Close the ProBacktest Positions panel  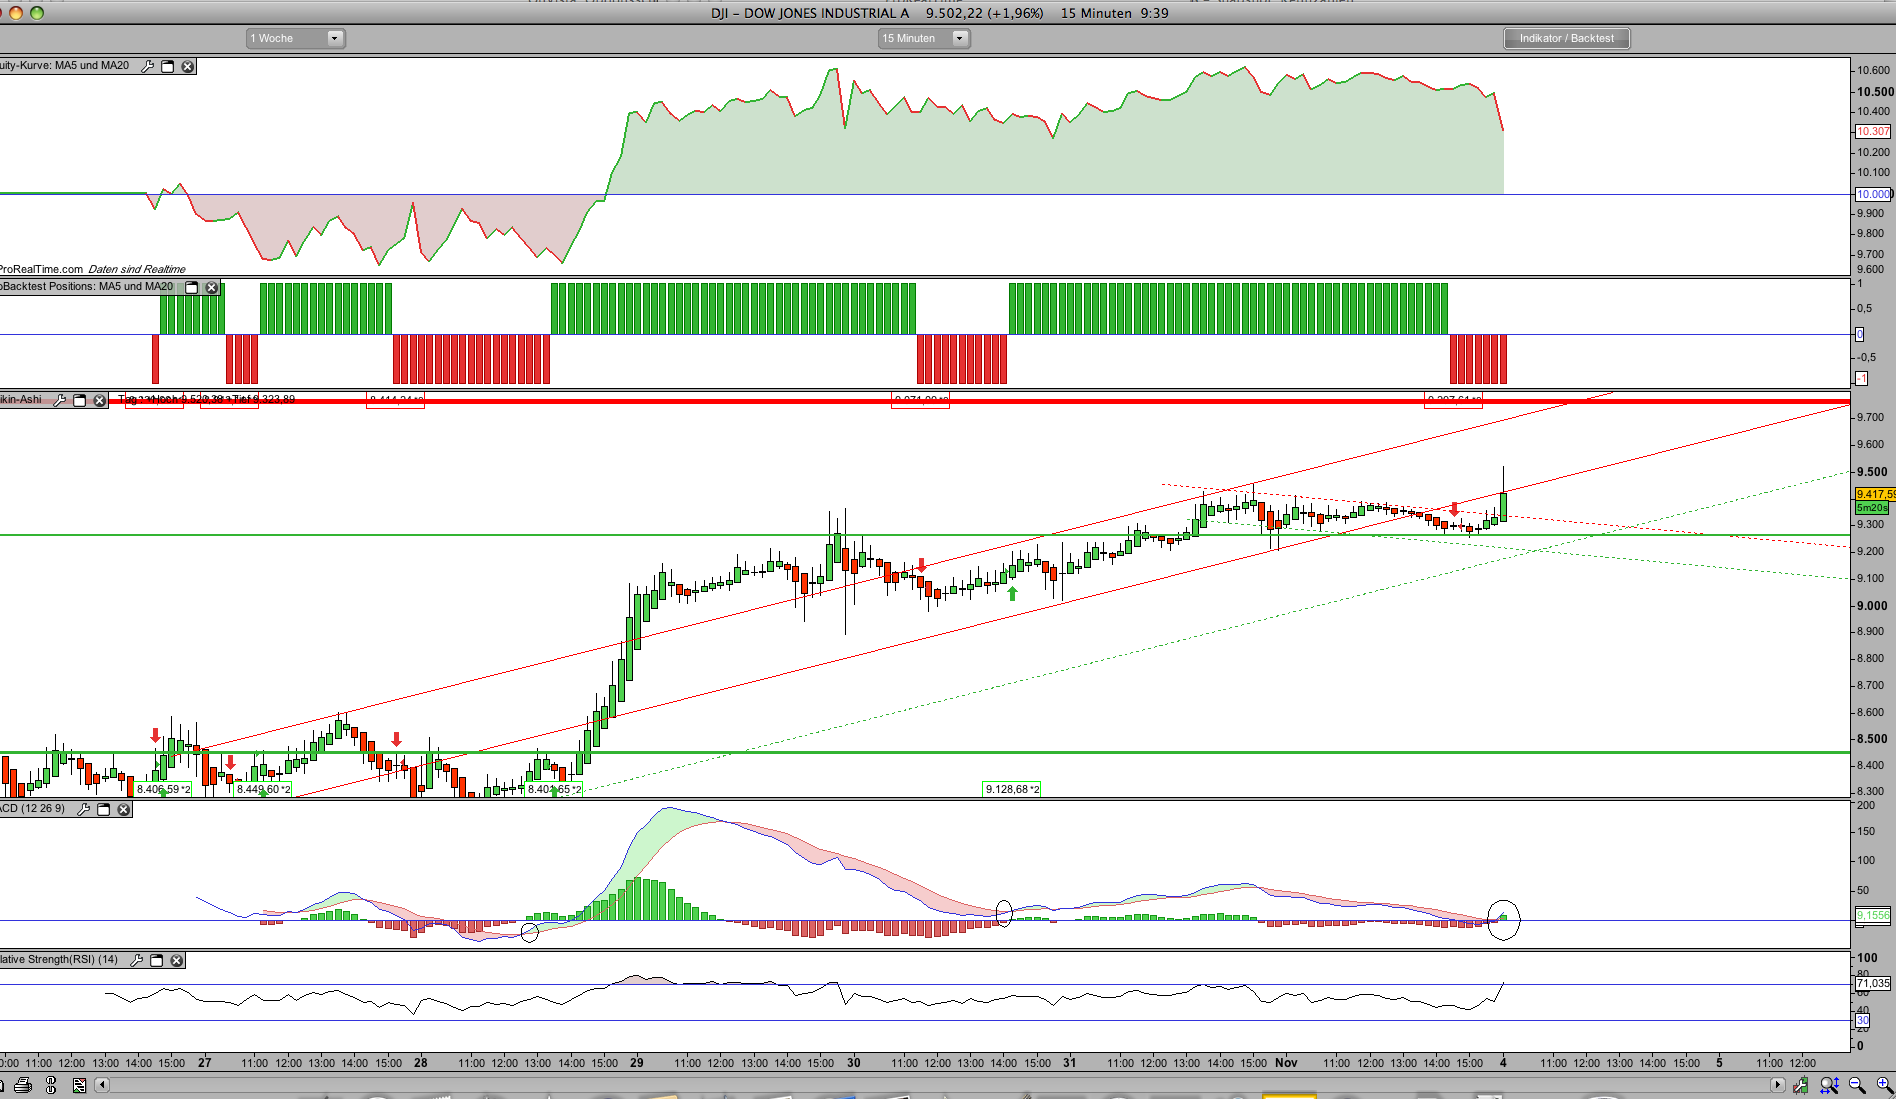[x=211, y=287]
